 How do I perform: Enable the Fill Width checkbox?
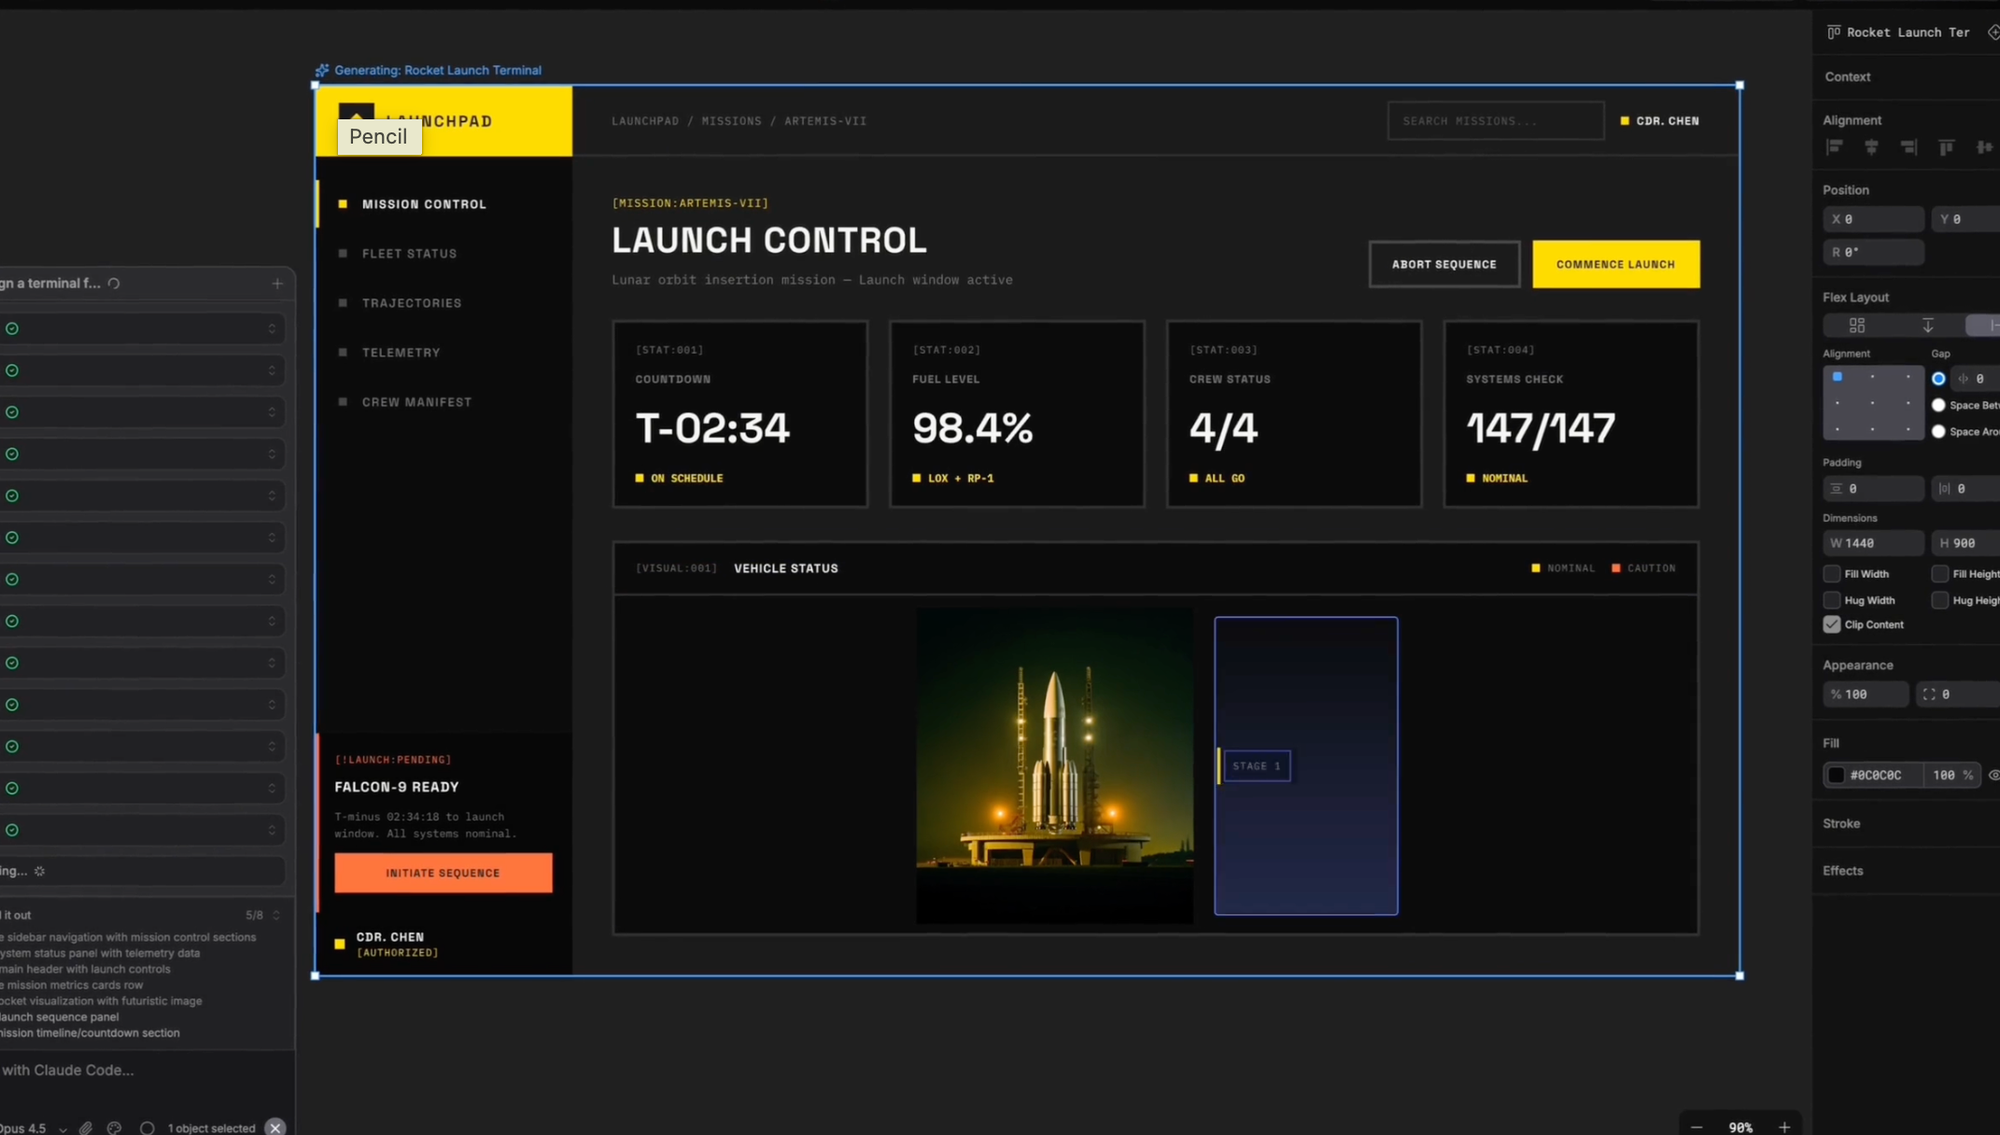click(x=1832, y=574)
